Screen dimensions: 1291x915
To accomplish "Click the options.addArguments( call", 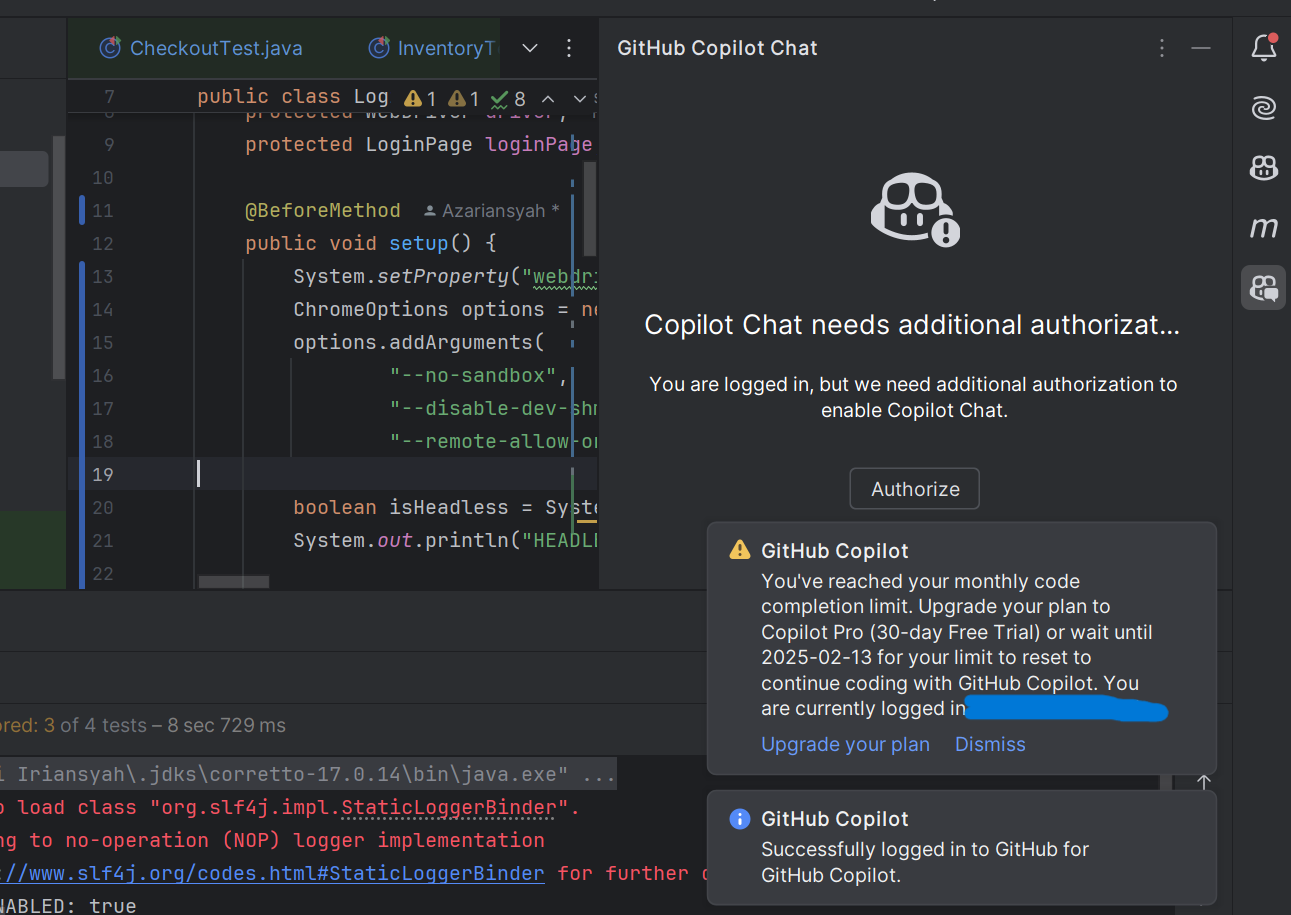I will [x=418, y=343].
